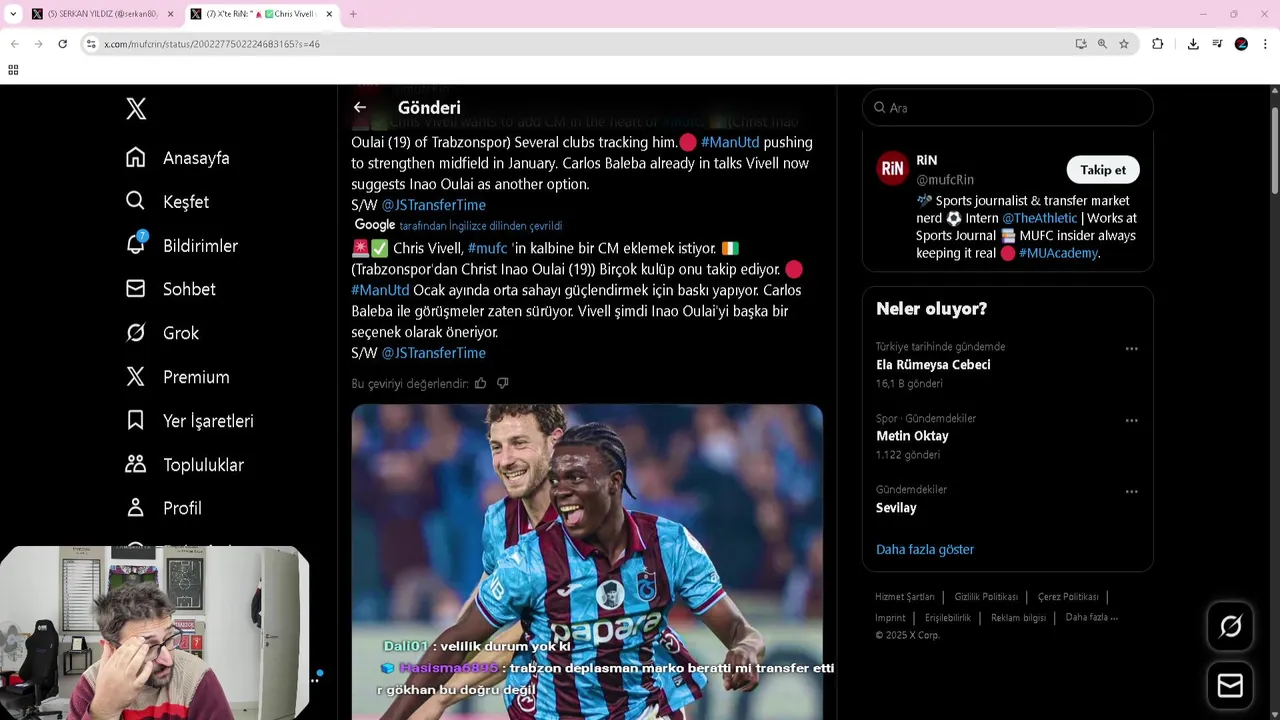Viewport: 1280px width, 720px height.
Task: Open more options for Sevilay trend
Action: [x=1131, y=492]
